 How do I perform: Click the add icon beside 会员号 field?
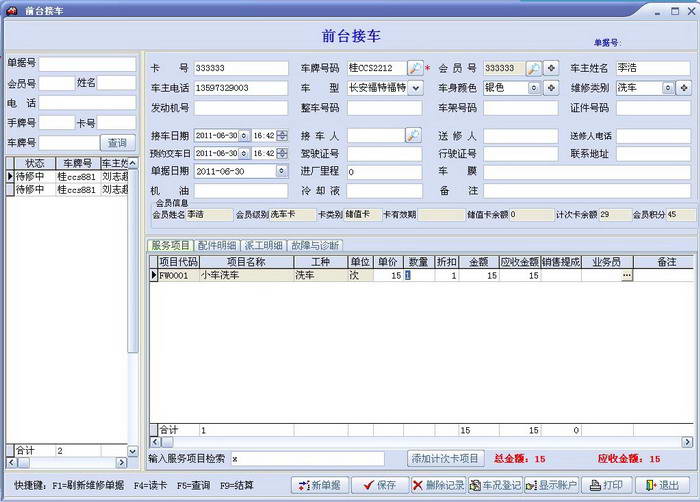pyautogui.click(x=550, y=69)
